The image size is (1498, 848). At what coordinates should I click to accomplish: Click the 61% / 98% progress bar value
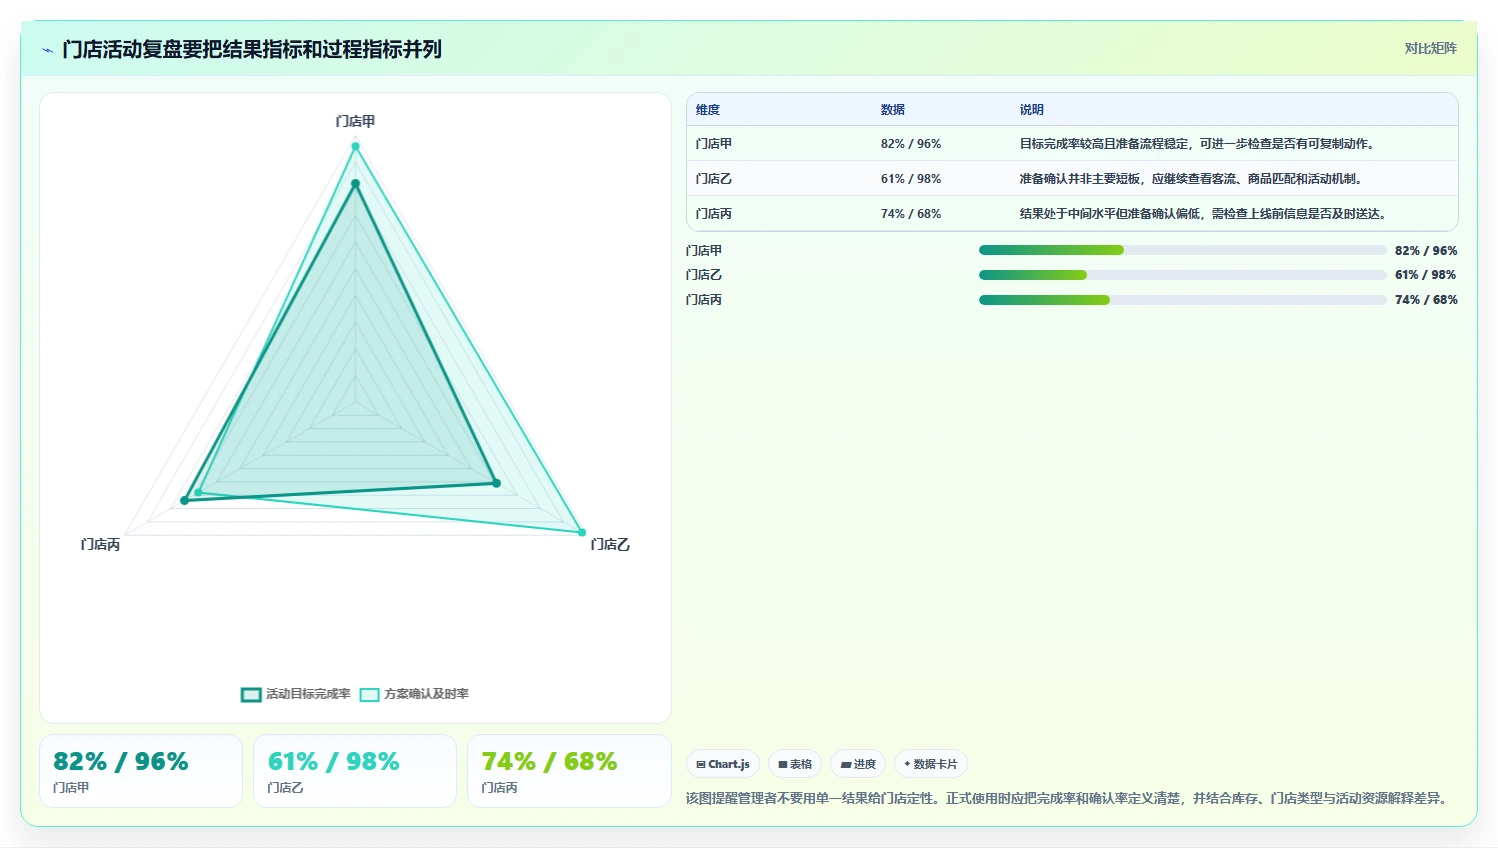(x=1426, y=275)
